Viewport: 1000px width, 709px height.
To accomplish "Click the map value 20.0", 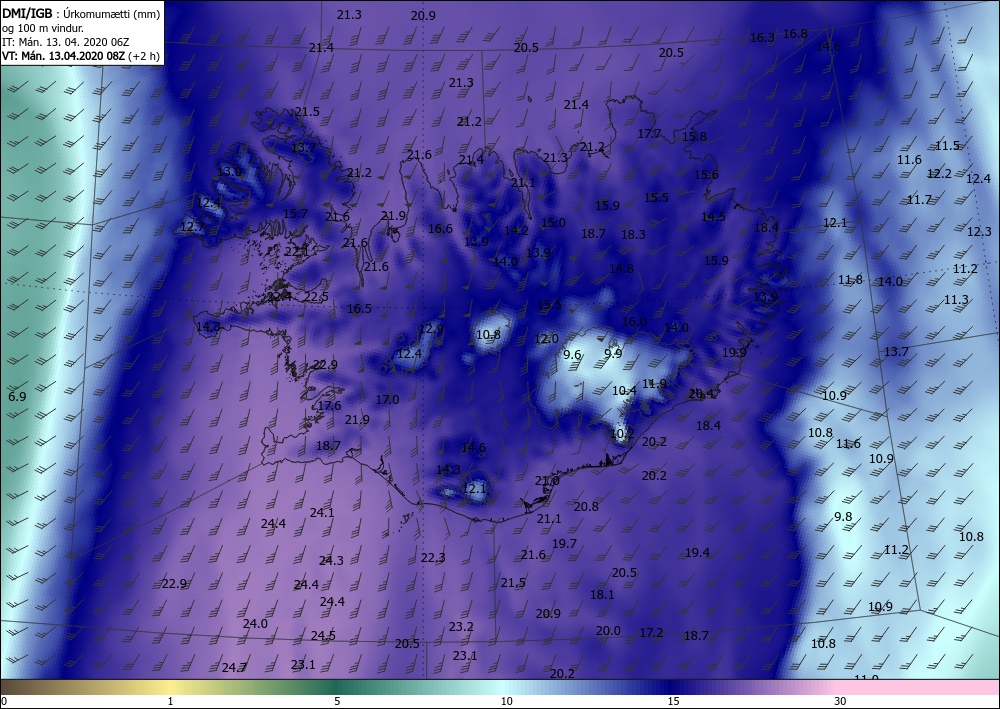I will [x=608, y=631].
